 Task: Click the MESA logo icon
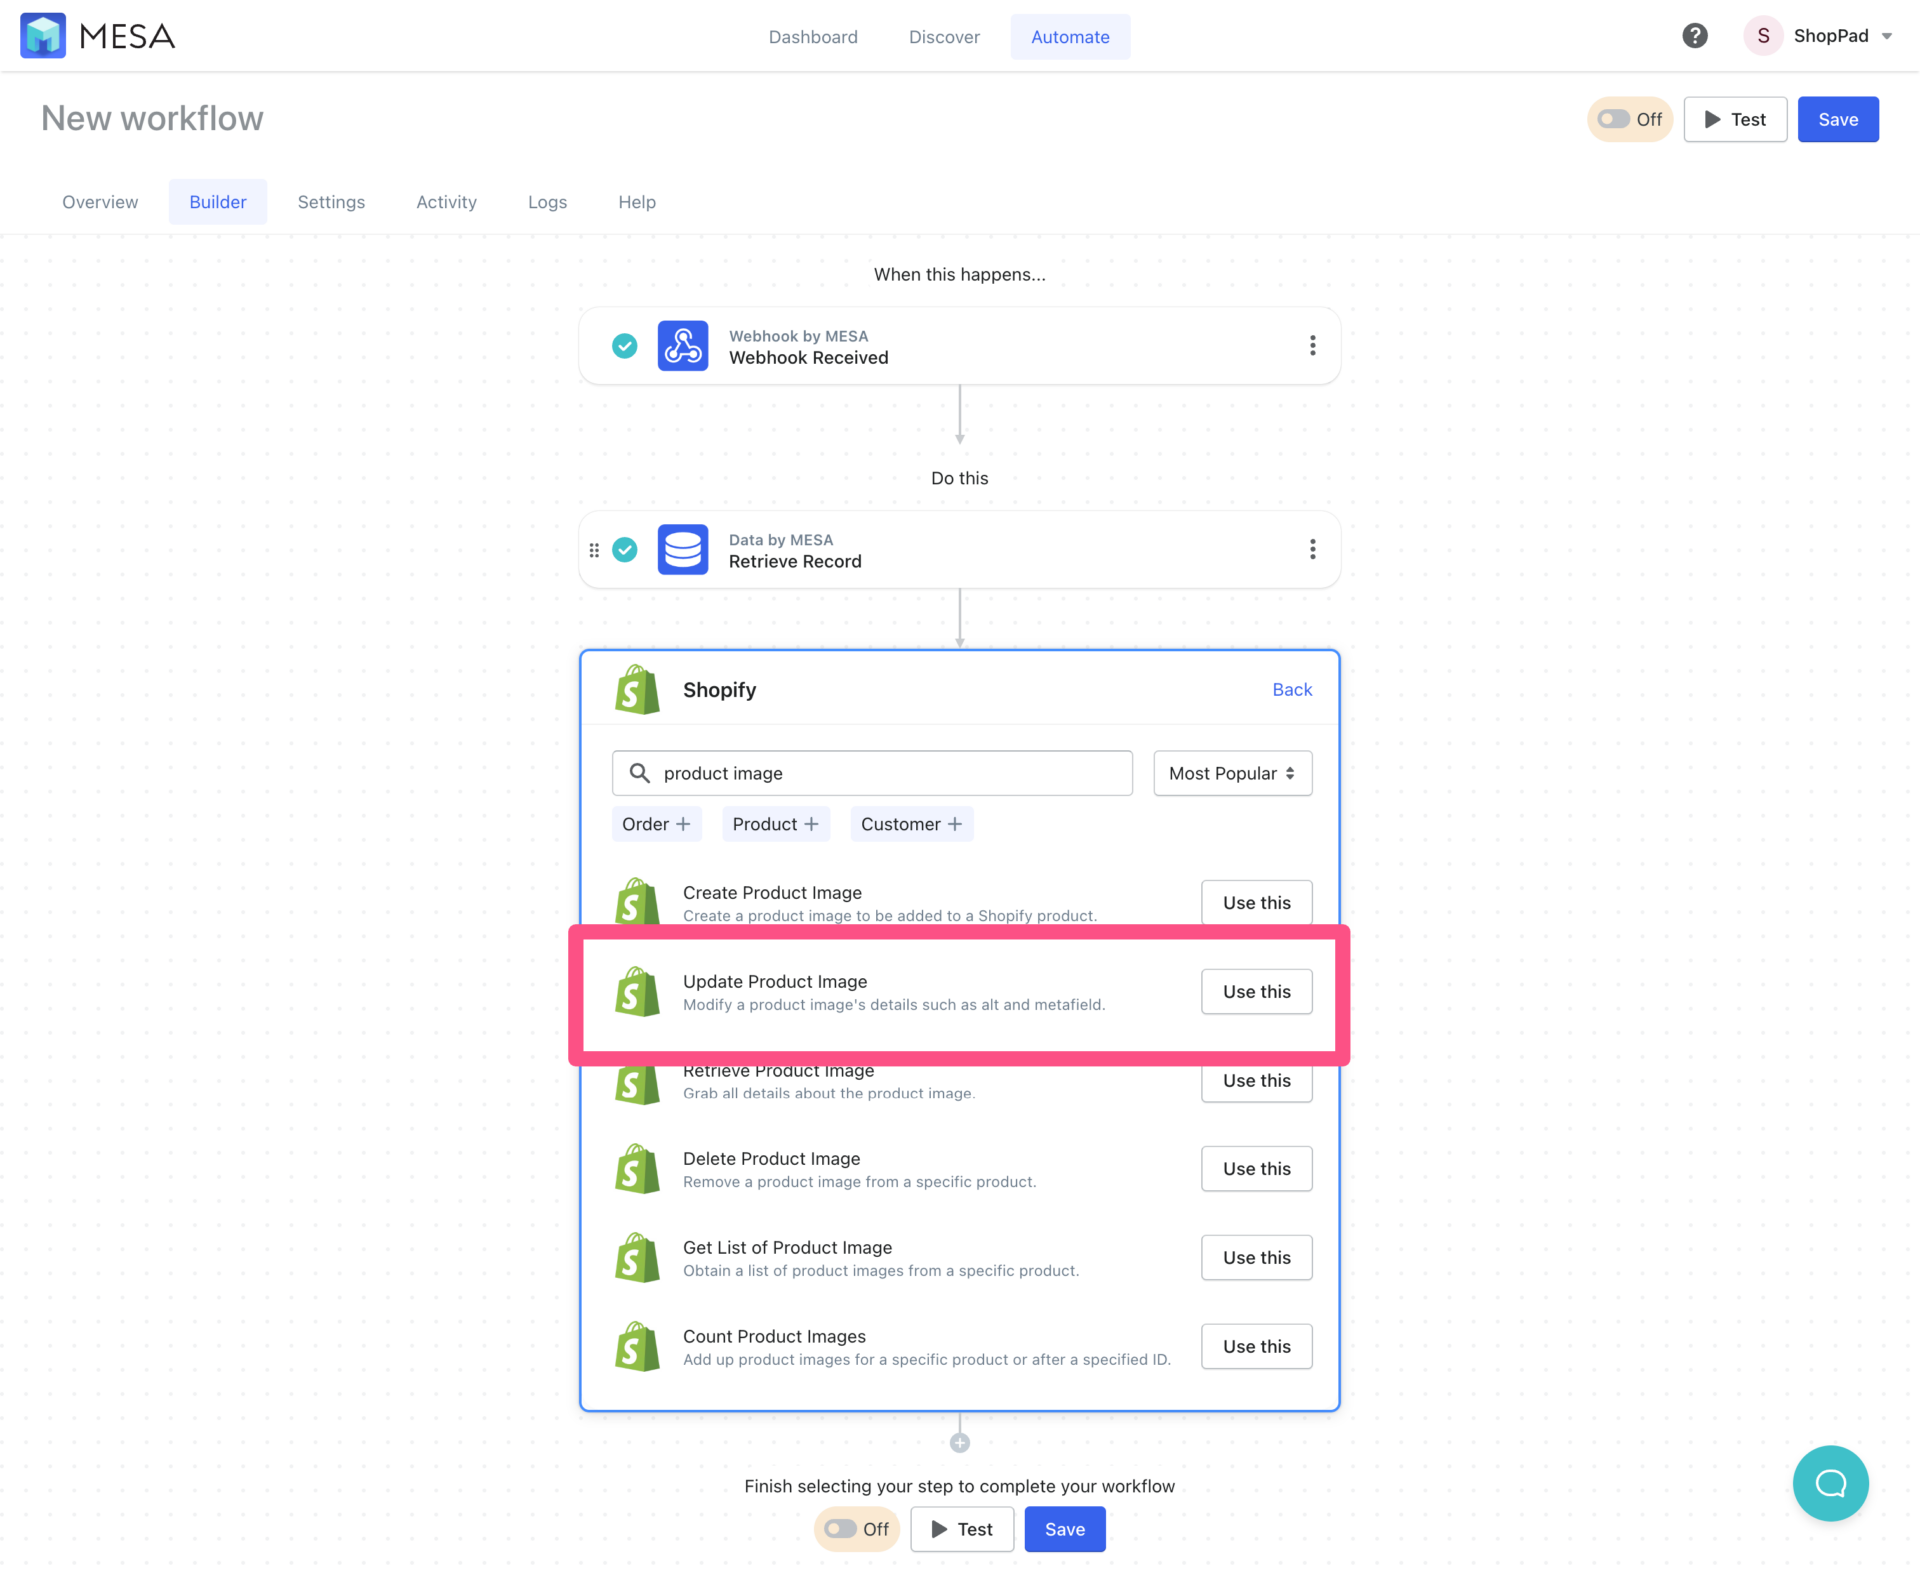click(43, 36)
